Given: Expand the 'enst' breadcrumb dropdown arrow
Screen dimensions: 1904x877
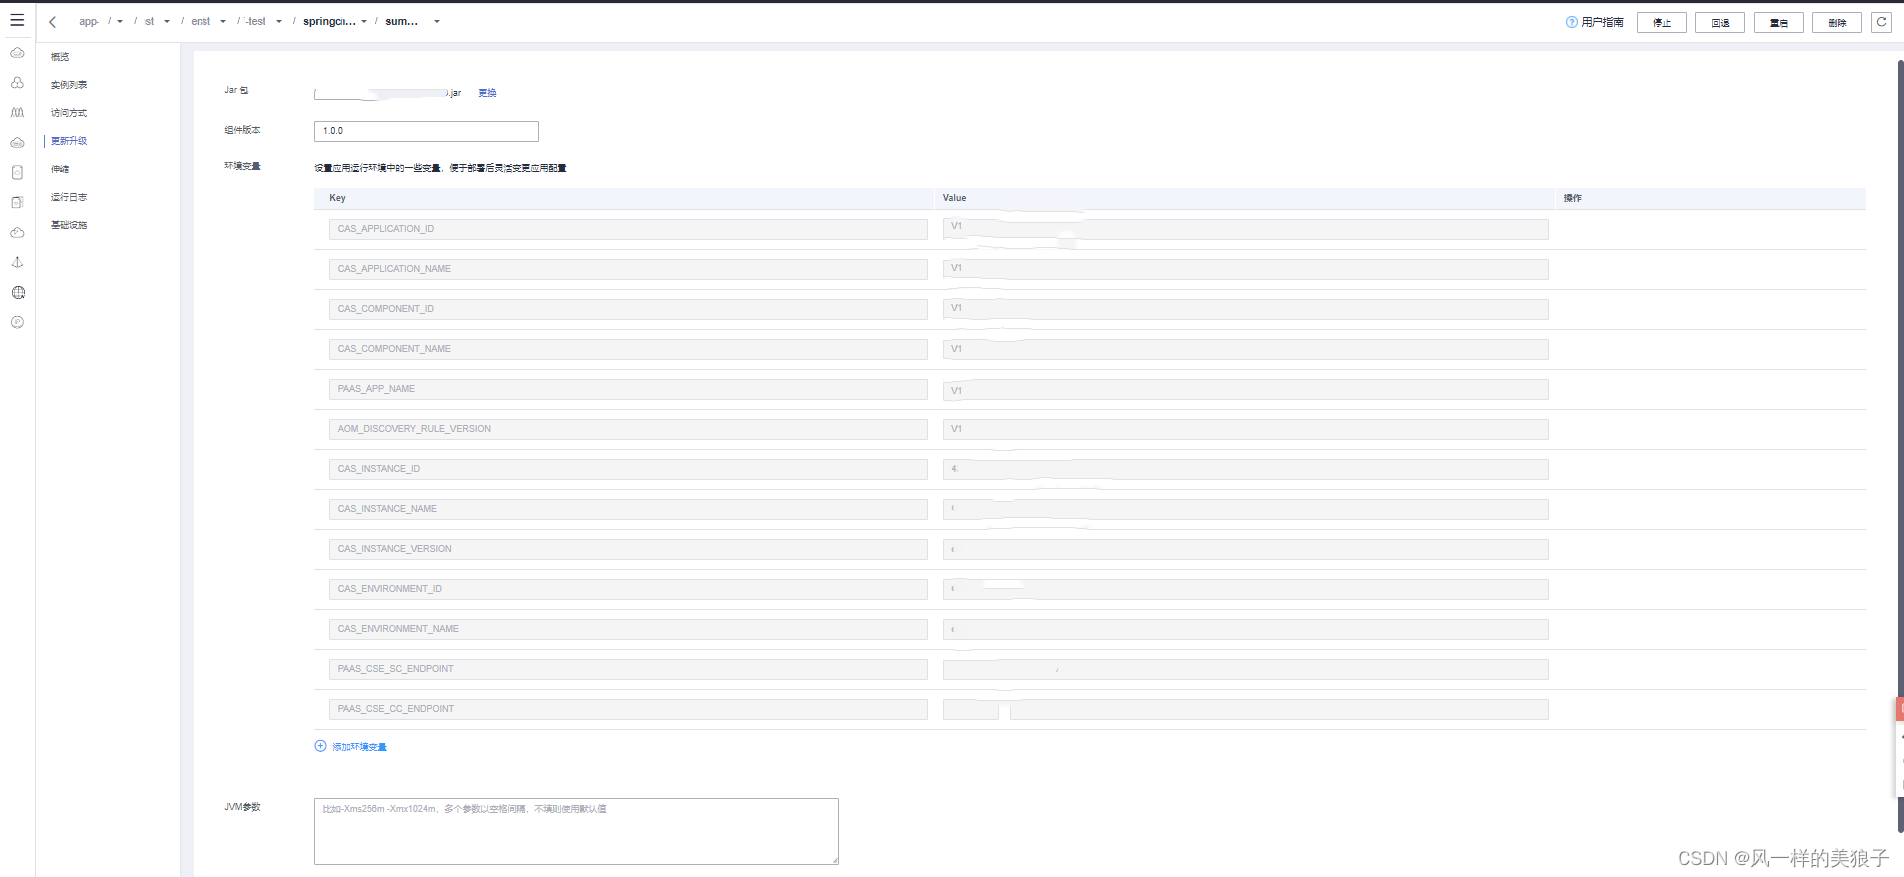Looking at the screenshot, I should click(x=223, y=22).
